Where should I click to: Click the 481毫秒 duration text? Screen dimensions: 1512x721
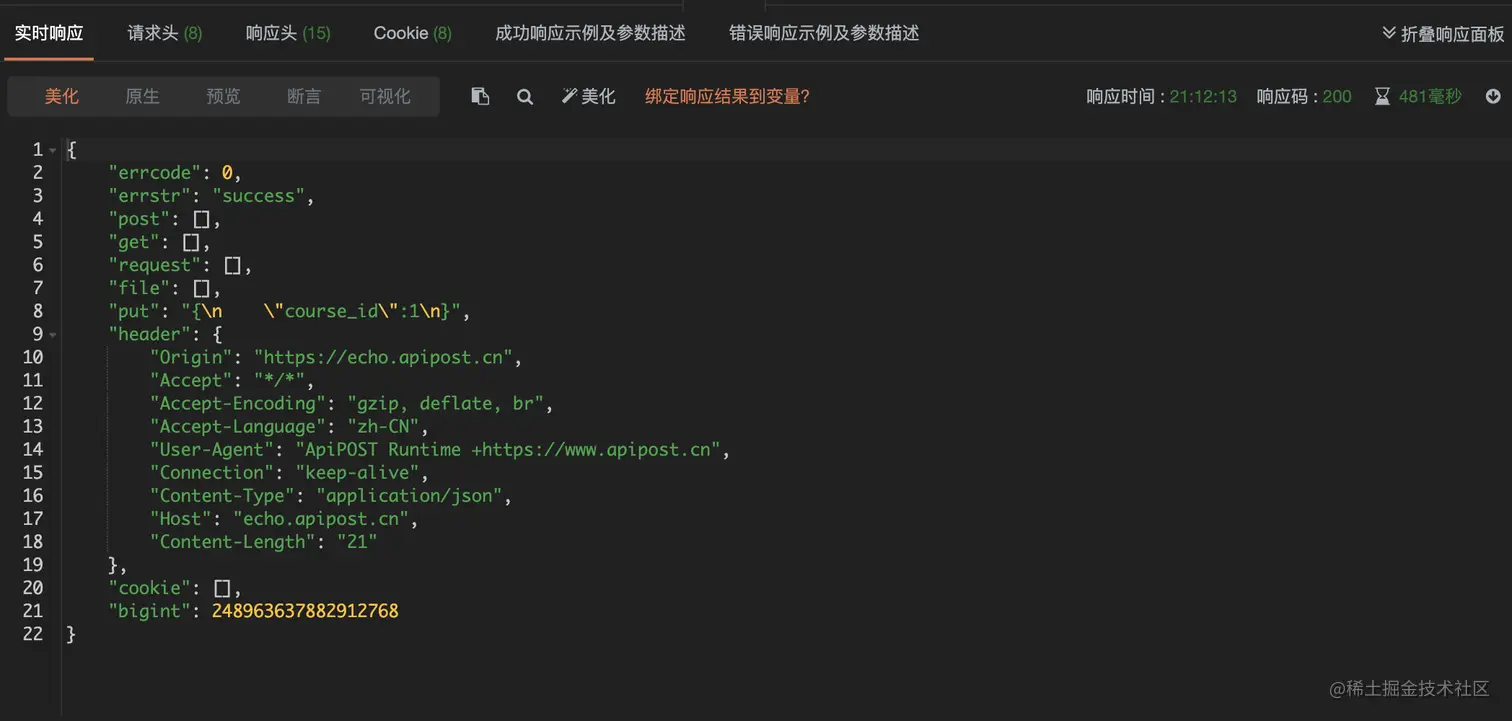1430,97
